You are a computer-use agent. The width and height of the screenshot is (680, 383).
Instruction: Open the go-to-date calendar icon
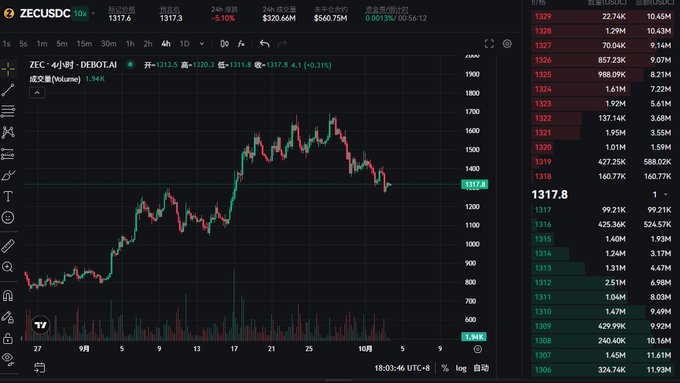[39, 368]
